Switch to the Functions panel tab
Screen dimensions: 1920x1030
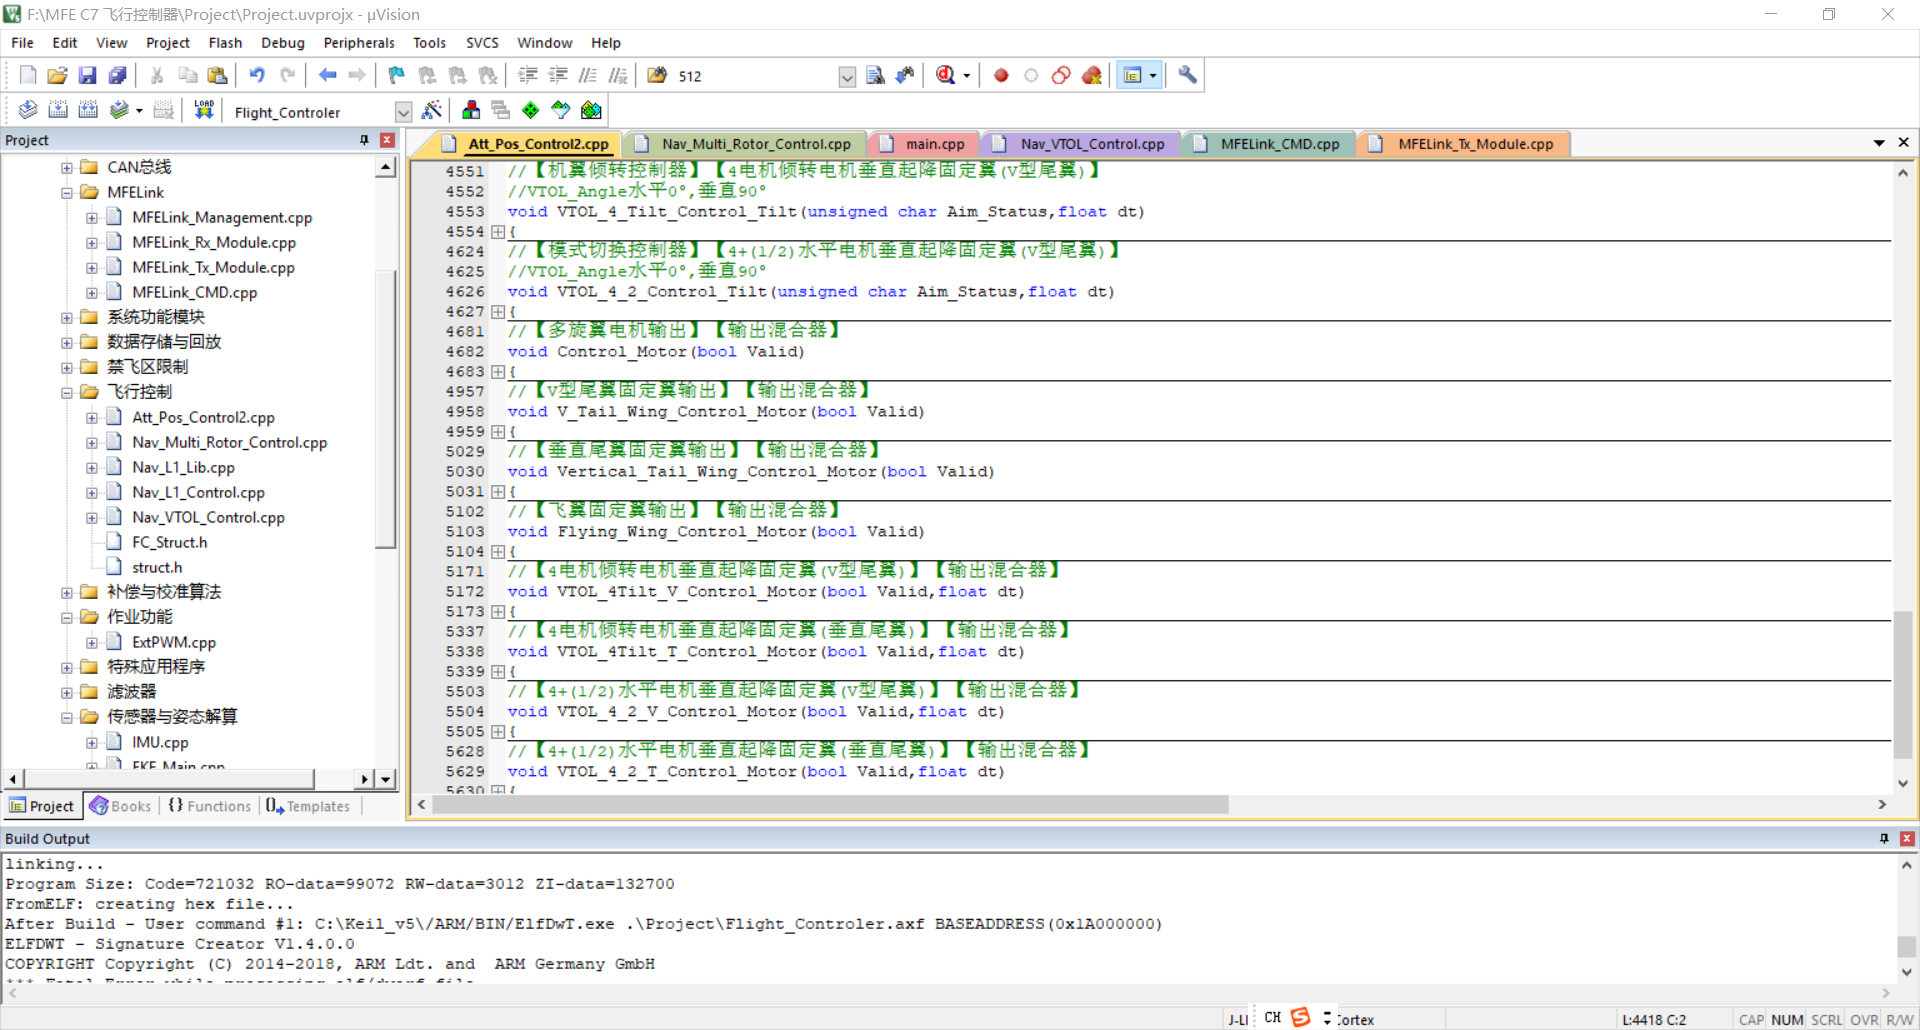[x=210, y=806]
